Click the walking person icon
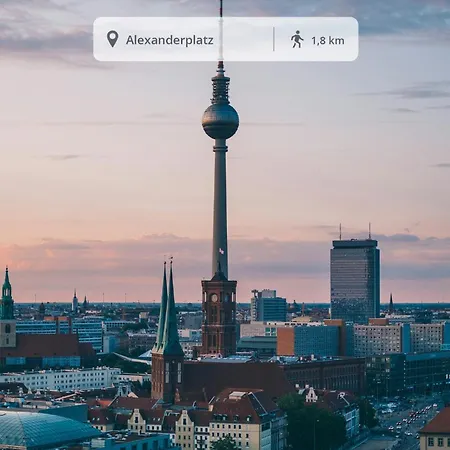The image size is (450, 450). tap(297, 39)
